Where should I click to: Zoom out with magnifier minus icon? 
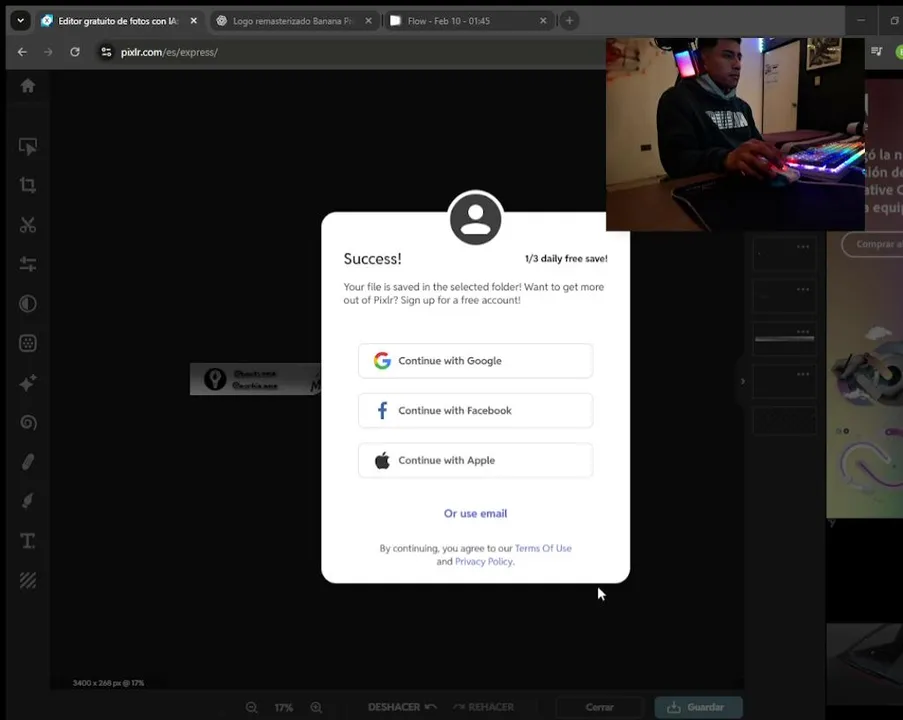tap(252, 707)
